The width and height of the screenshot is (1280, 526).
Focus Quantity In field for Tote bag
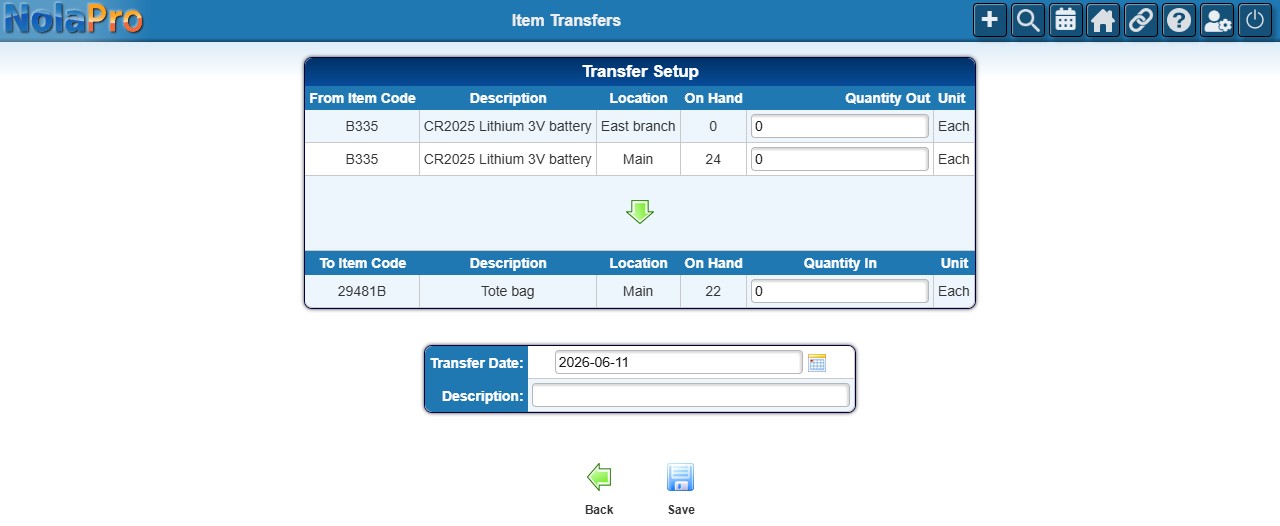840,291
